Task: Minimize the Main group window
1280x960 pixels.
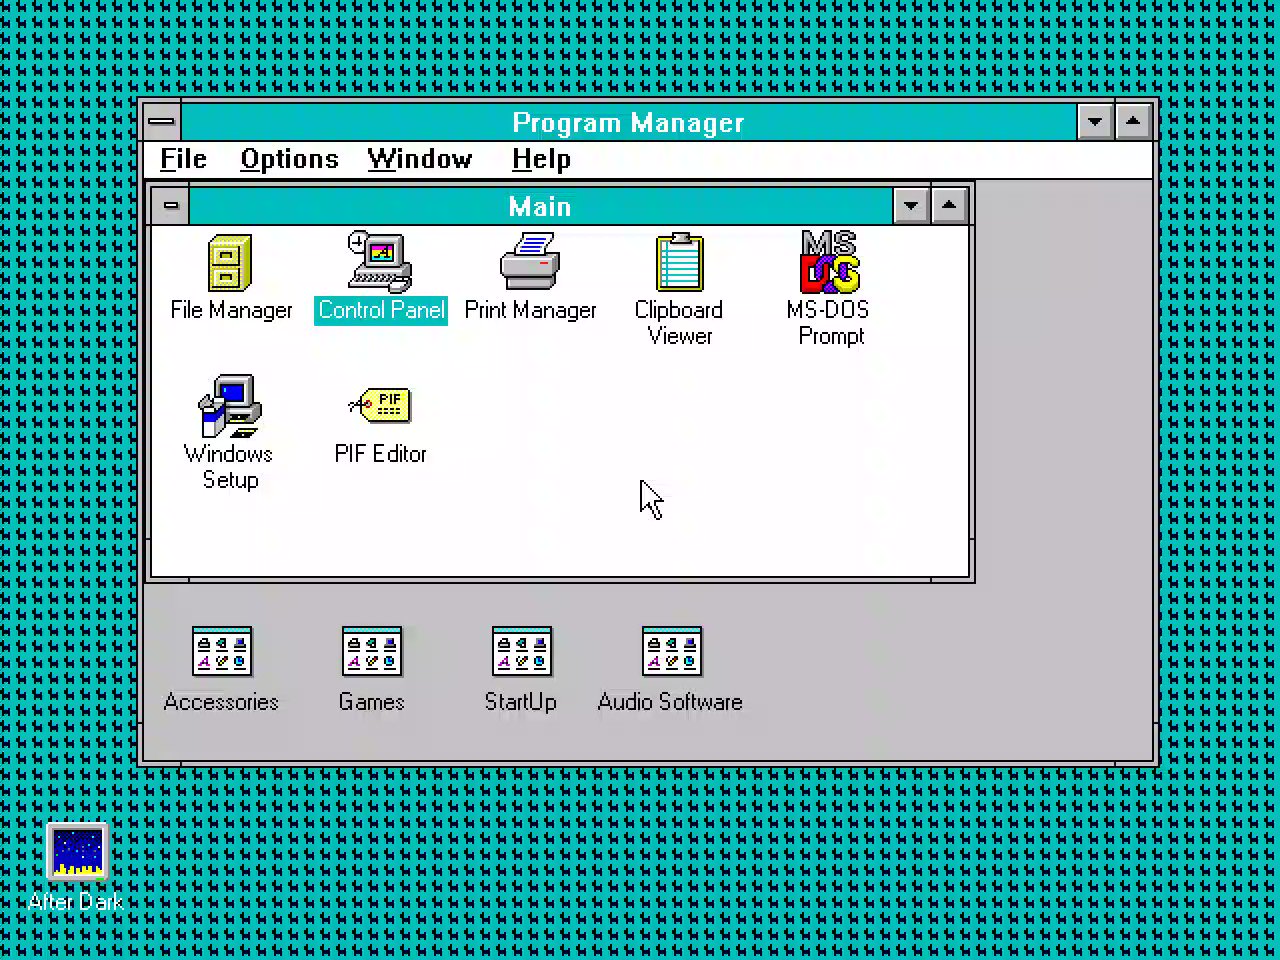Action: [x=911, y=206]
